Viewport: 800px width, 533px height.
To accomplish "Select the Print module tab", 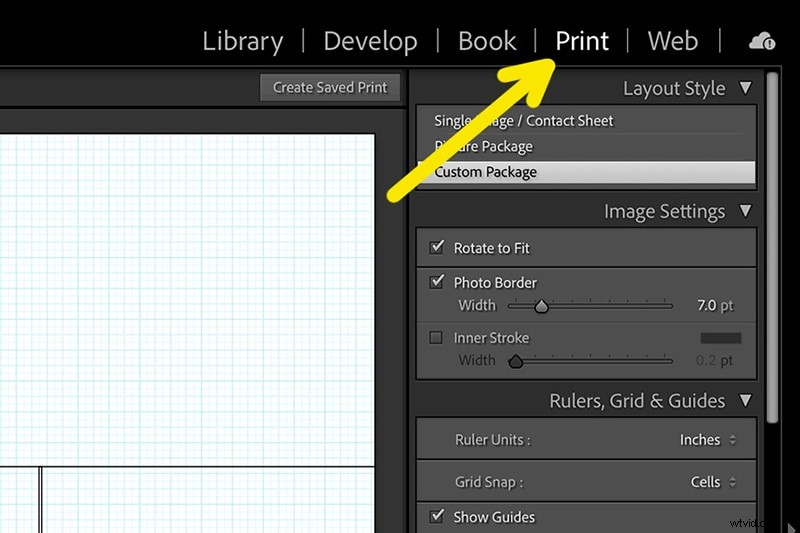I will (582, 41).
